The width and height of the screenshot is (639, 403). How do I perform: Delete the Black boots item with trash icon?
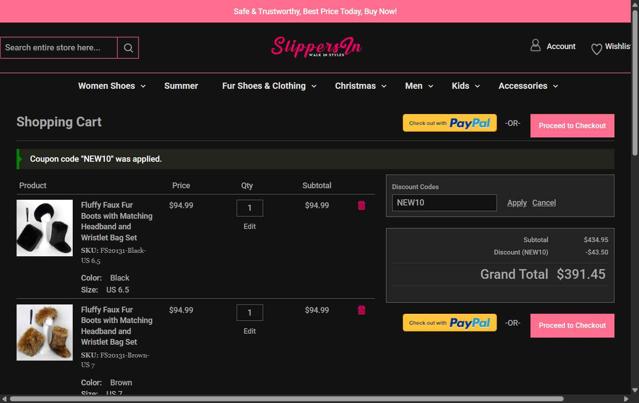click(361, 205)
